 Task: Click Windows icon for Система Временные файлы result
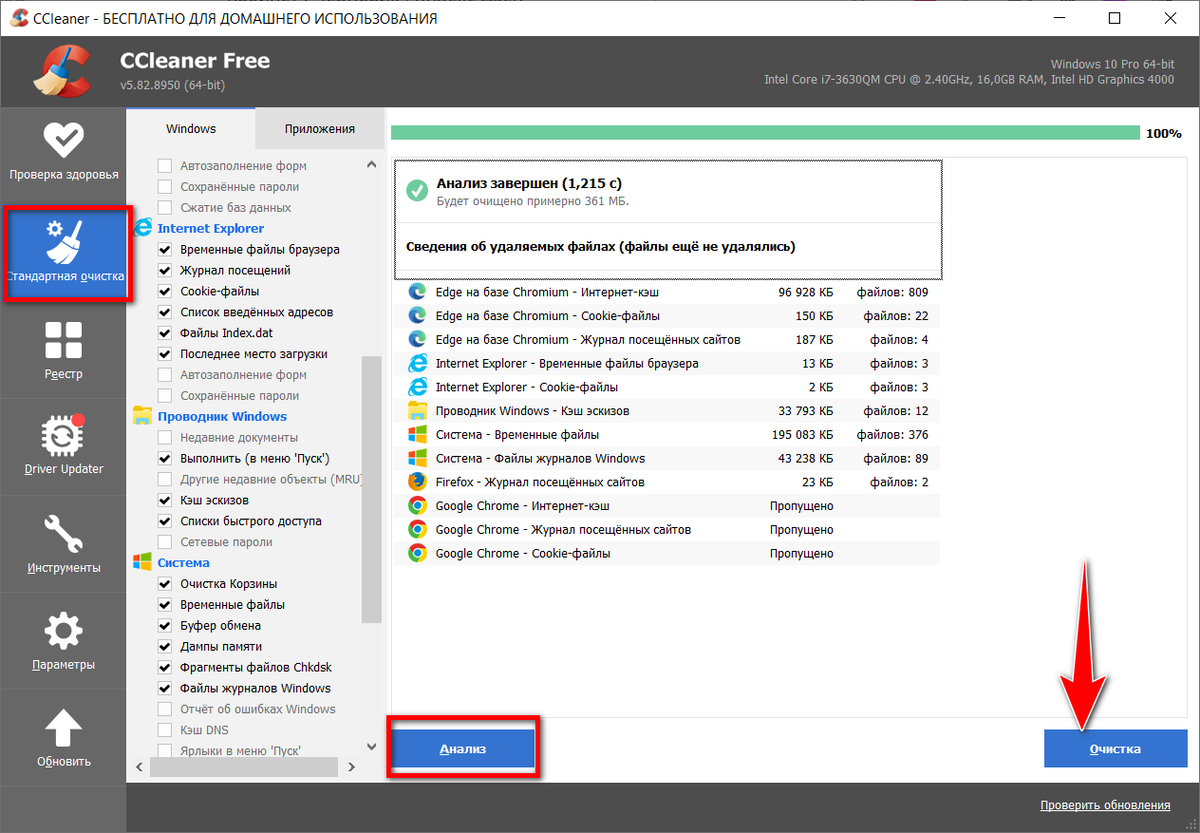417,435
